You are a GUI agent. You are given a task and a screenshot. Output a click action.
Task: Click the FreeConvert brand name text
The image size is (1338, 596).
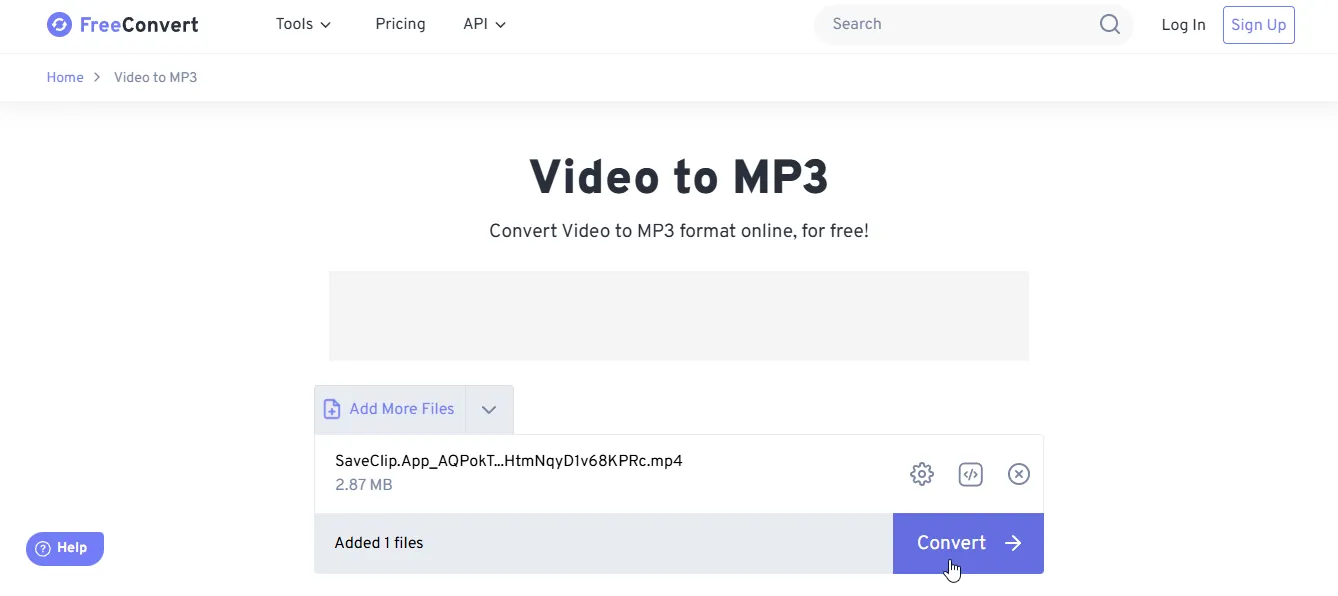point(139,25)
